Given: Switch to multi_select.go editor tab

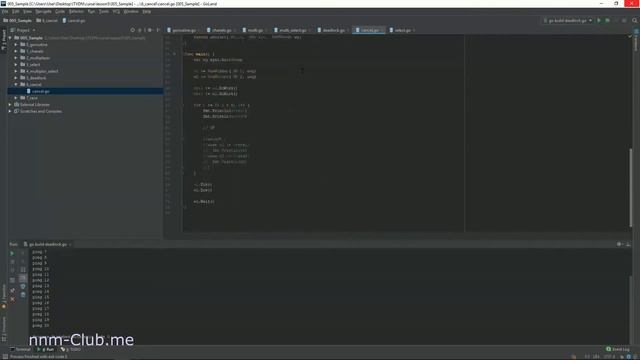Looking at the screenshot, I should [x=292, y=30].
